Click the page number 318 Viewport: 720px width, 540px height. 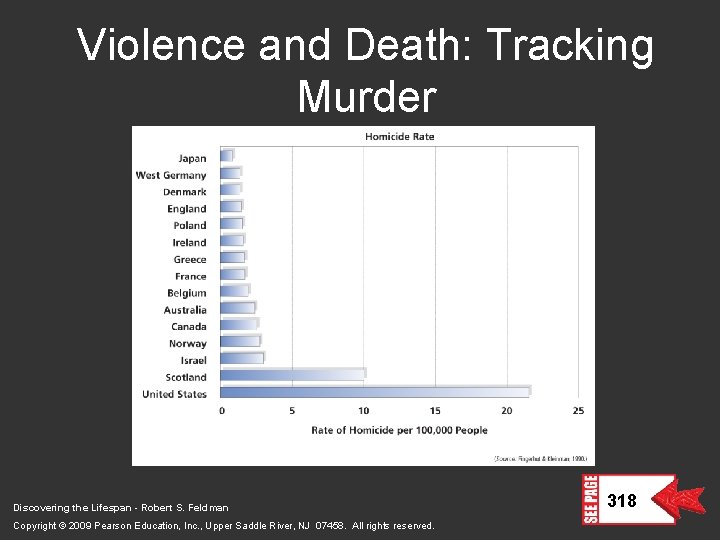click(622, 500)
